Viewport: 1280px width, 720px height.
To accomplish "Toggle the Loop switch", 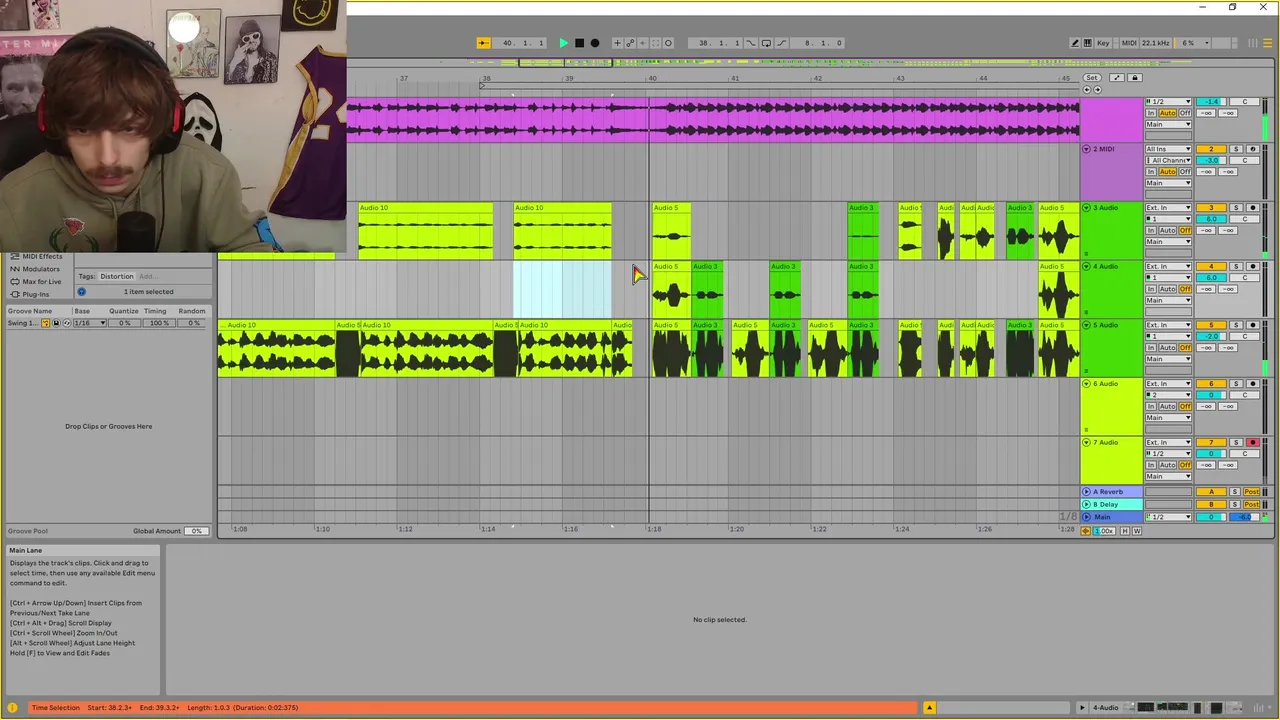I will click(767, 43).
